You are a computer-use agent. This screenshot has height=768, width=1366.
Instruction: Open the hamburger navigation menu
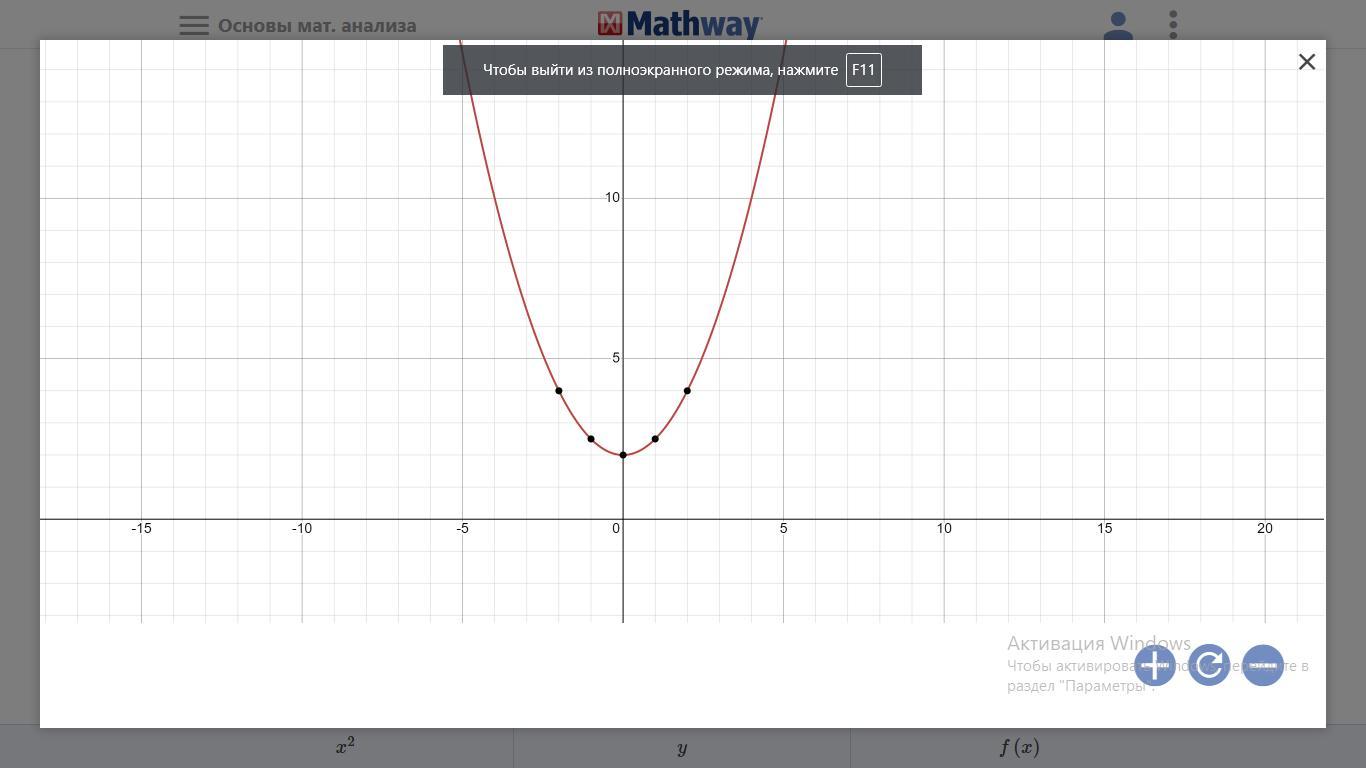[x=193, y=26]
